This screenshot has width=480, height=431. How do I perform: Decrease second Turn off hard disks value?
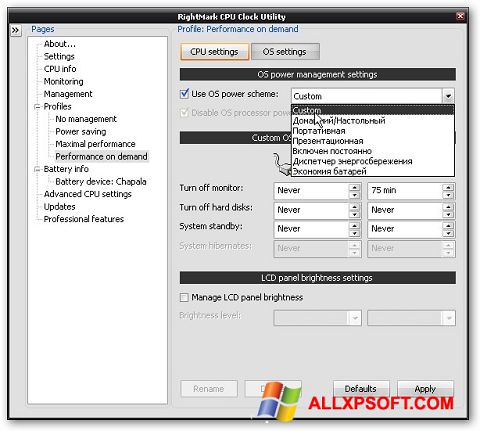[448, 214]
